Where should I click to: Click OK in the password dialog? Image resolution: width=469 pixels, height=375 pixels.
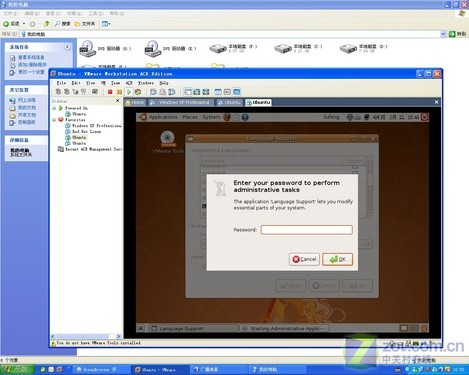[337, 259]
